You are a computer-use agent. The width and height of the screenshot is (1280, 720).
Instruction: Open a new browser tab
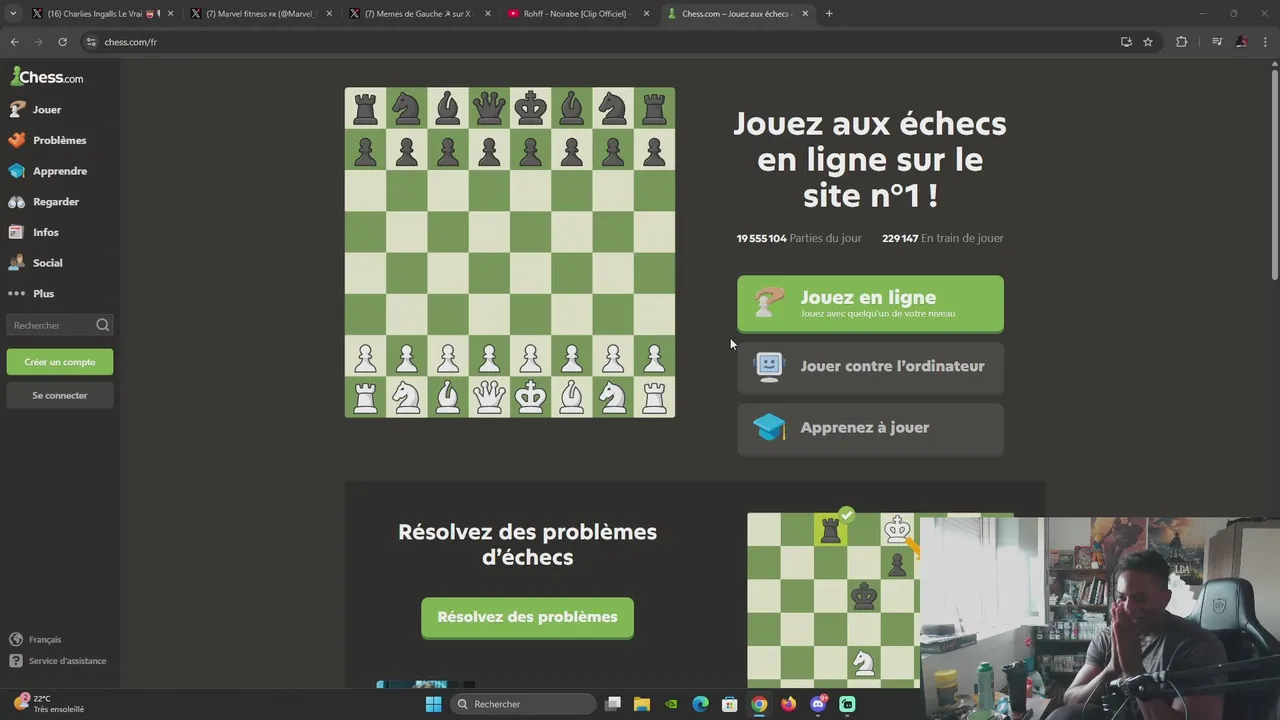[829, 14]
